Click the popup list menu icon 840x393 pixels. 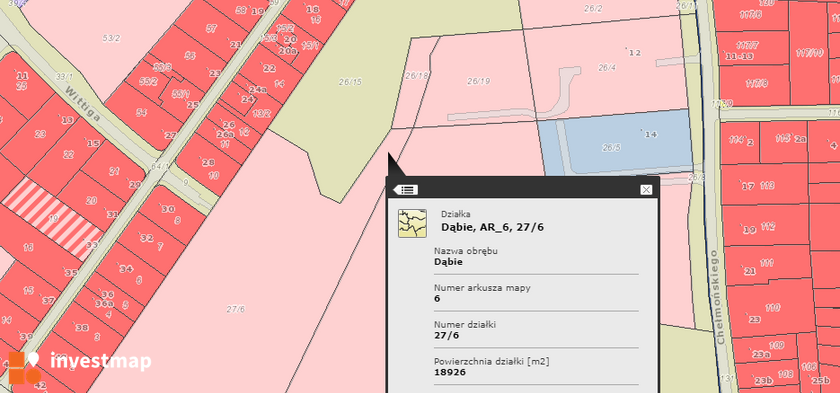[x=406, y=190]
